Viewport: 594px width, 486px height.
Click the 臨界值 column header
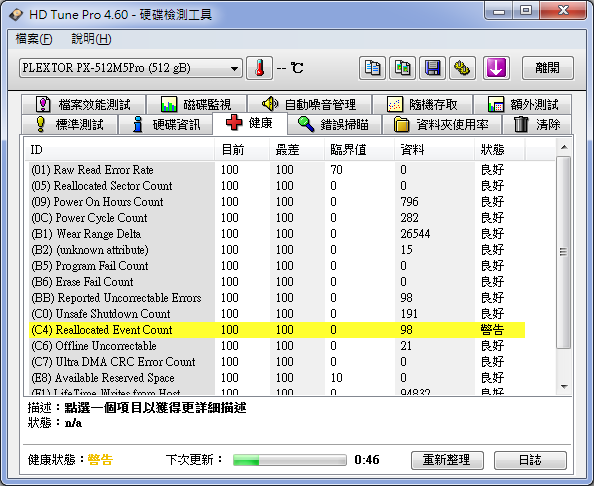(359, 150)
